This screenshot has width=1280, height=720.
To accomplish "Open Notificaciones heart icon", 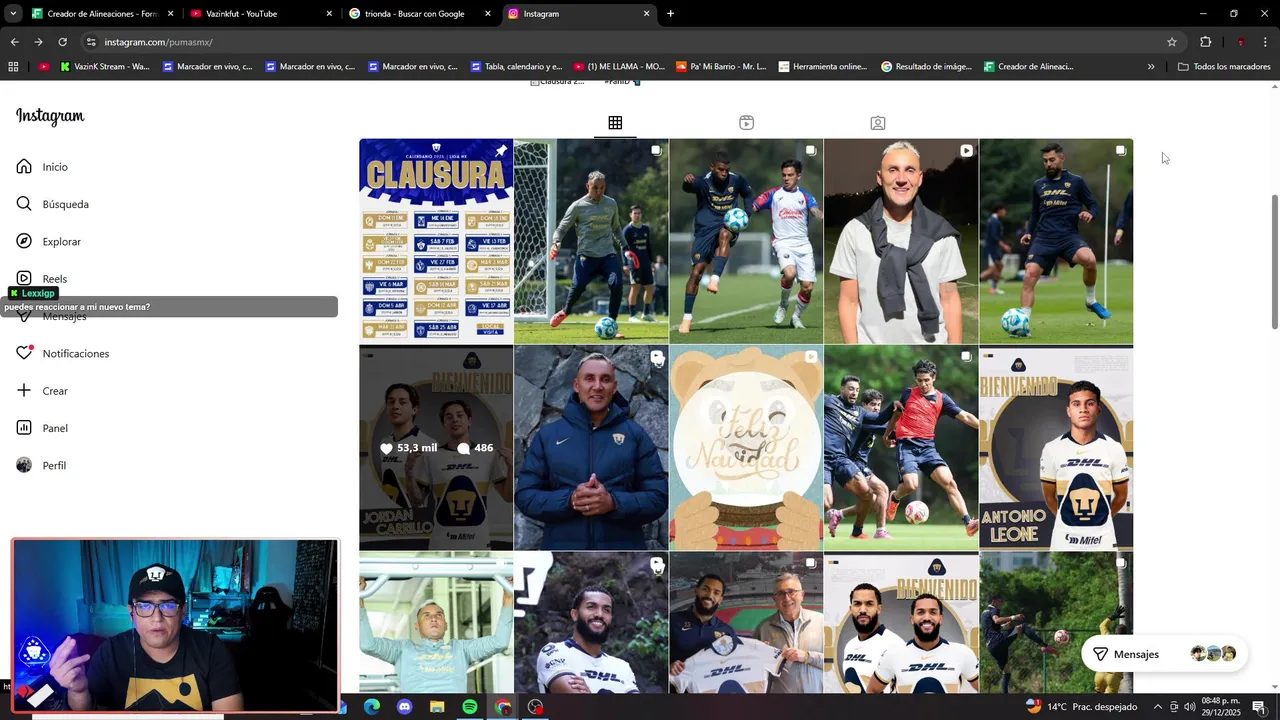I will 24,353.
